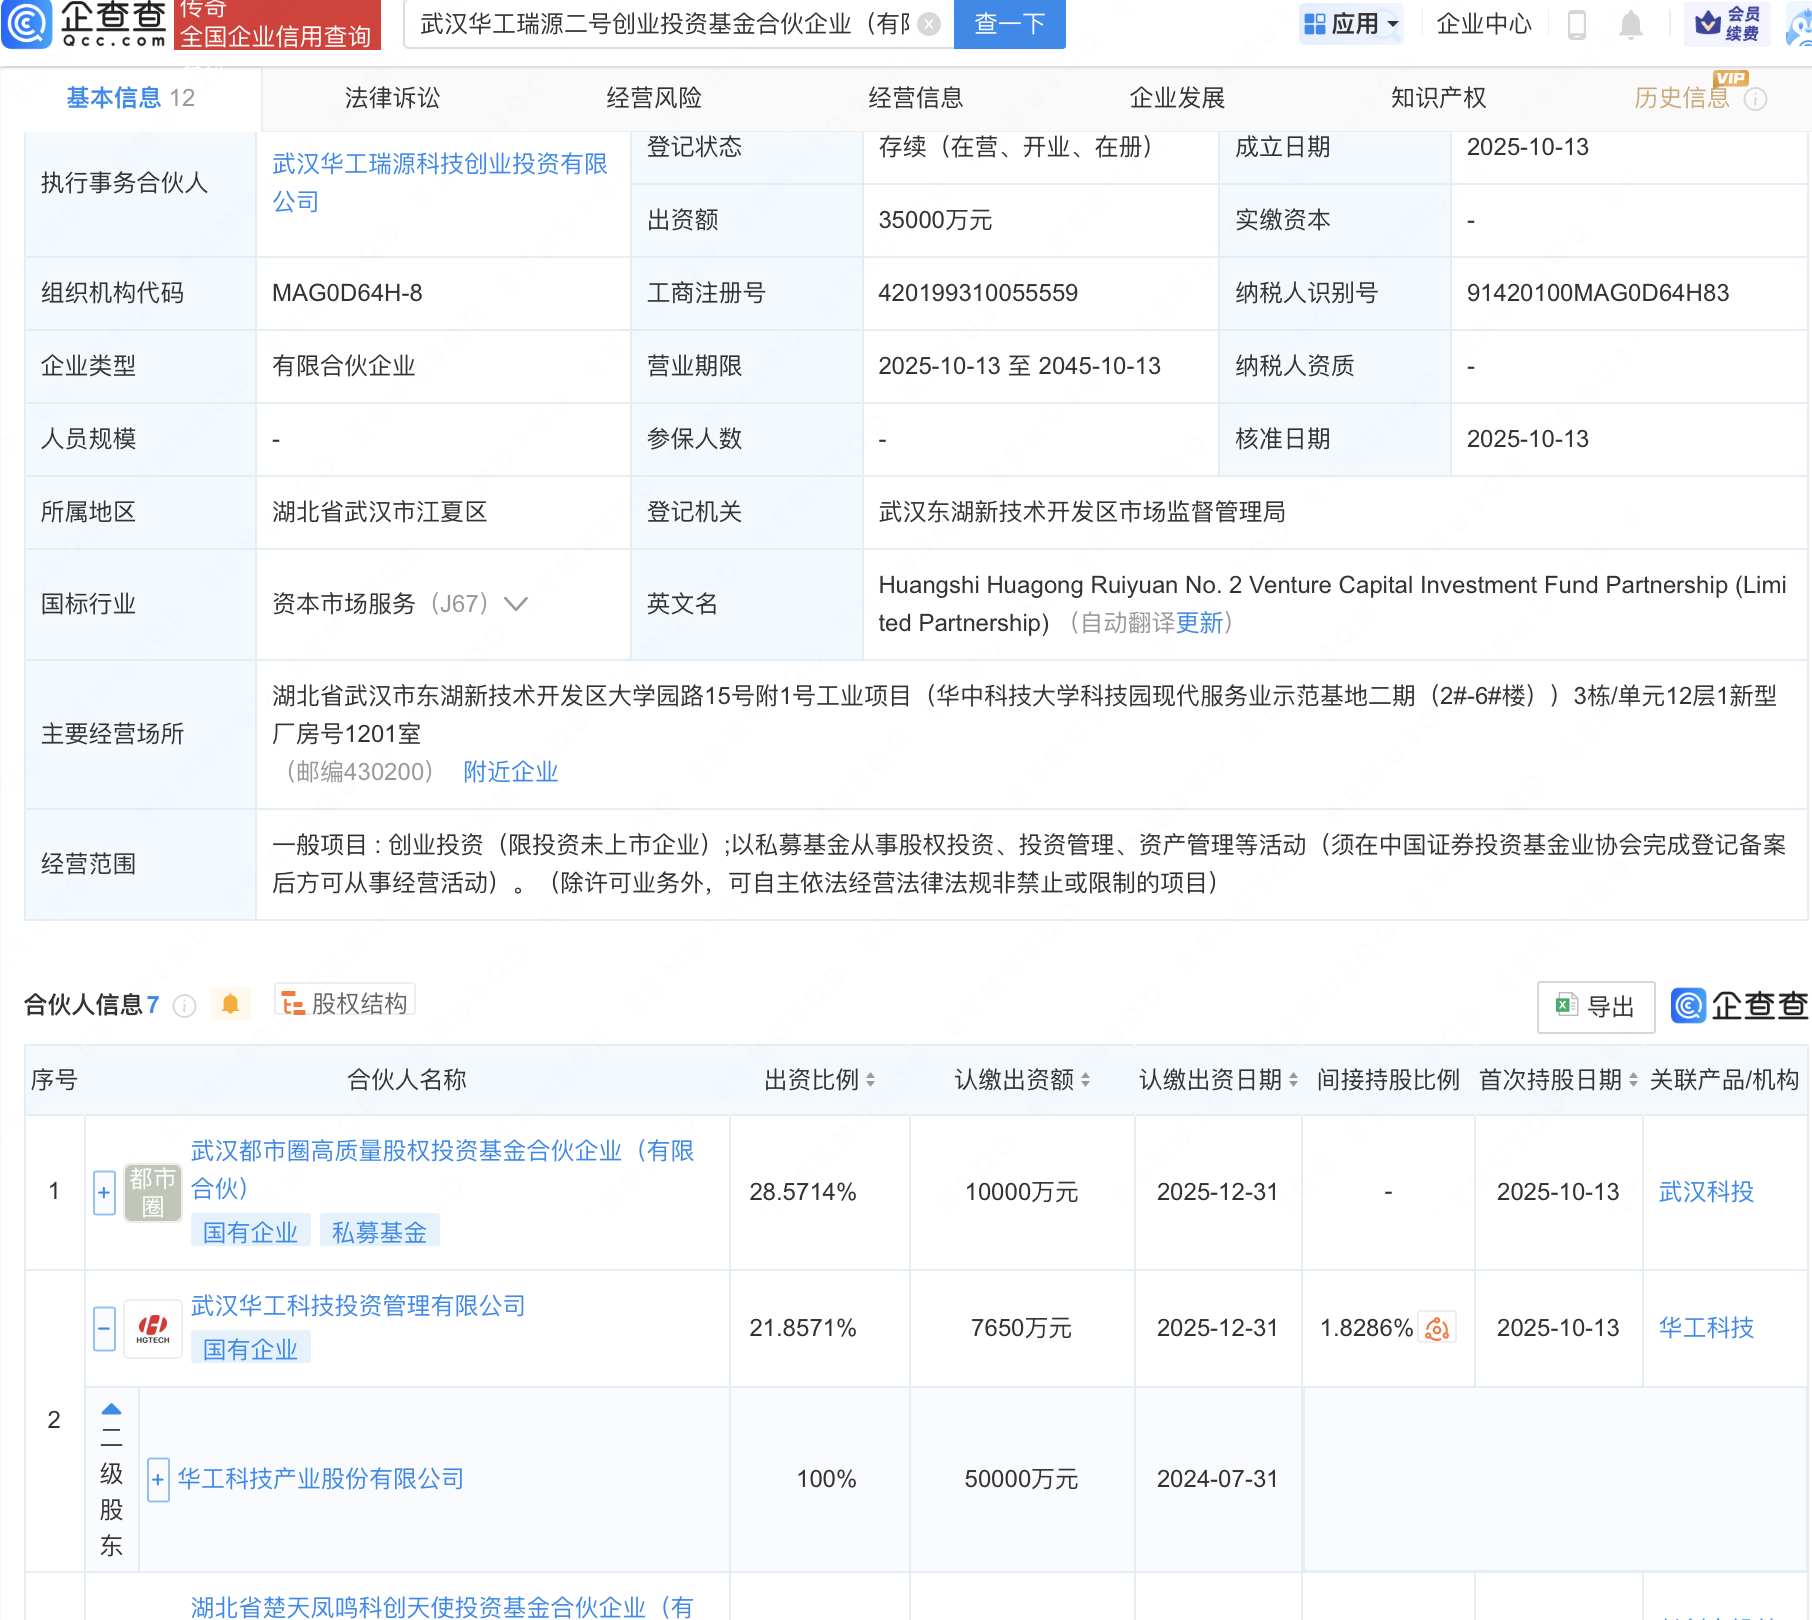
Task: Click the mobile phone icon
Action: pos(1577,24)
